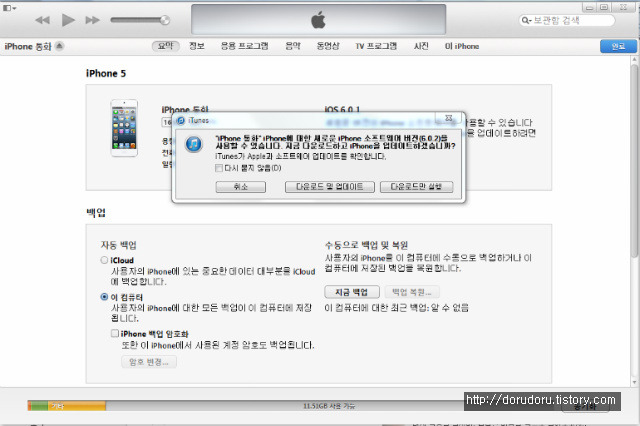This screenshot has width=640, height=426.
Task: Click the rewind previous track button
Action: (42, 20)
